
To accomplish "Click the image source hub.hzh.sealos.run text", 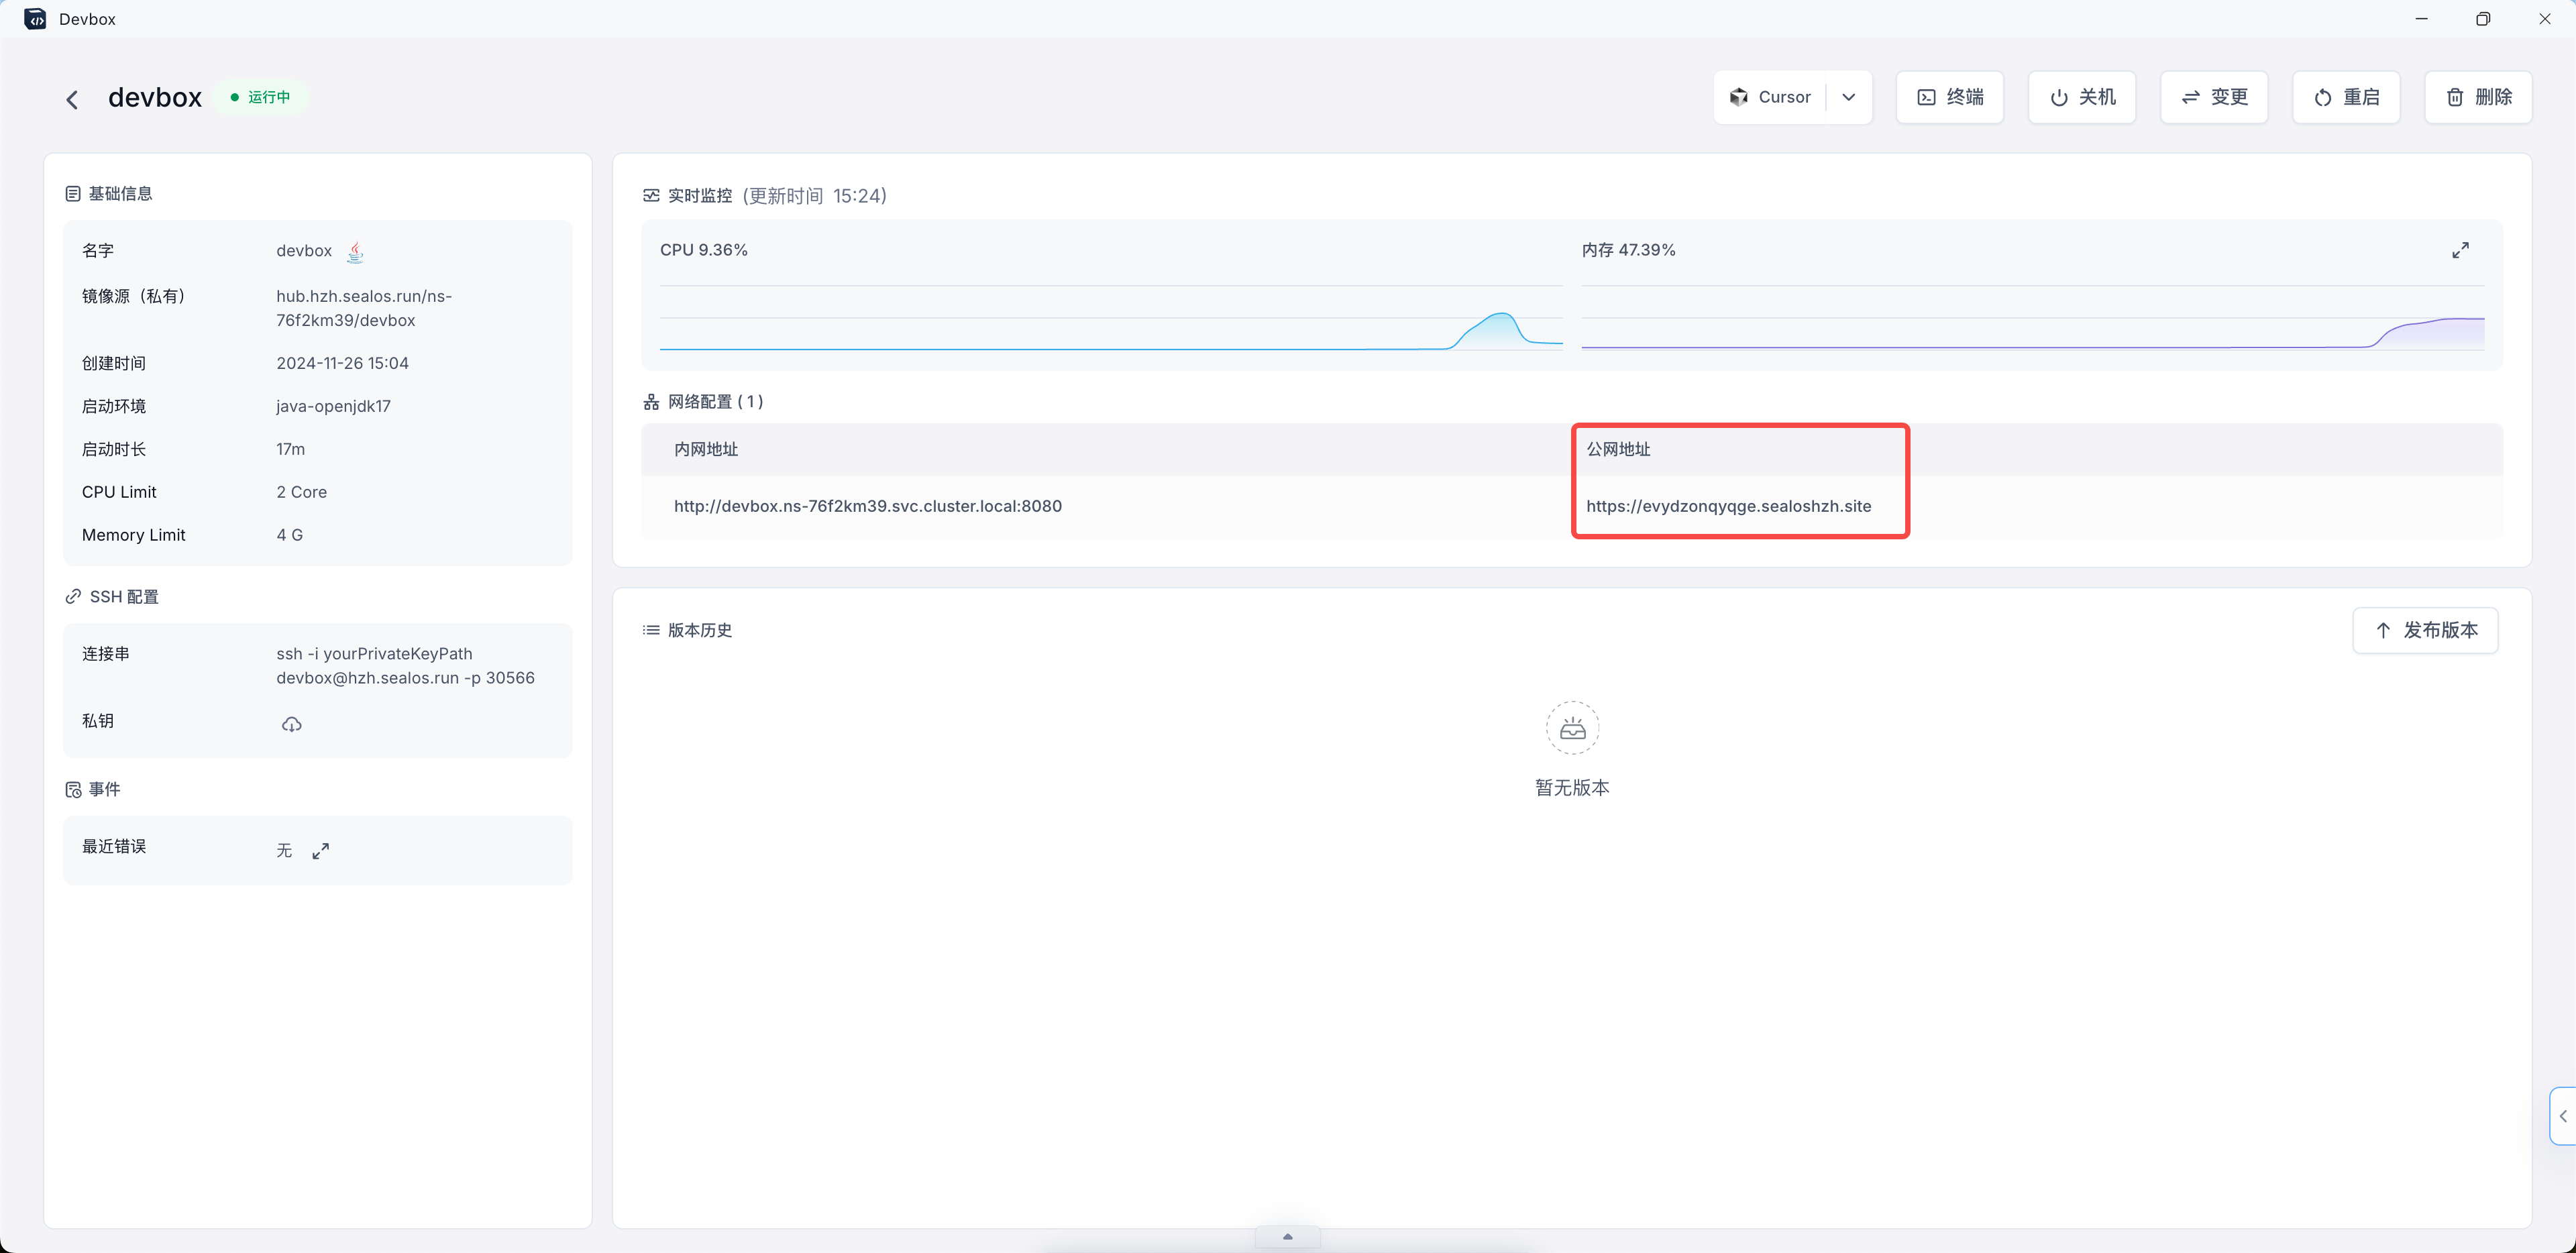I will (364, 308).
